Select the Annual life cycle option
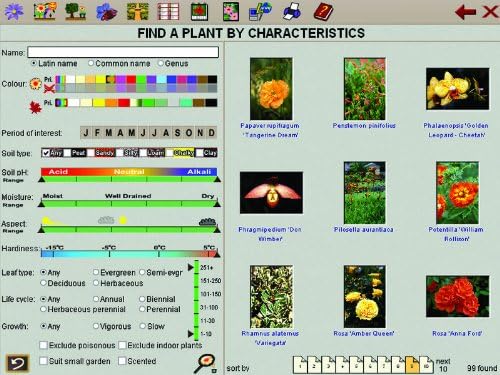The height and width of the screenshot is (375, 500). coord(96,299)
